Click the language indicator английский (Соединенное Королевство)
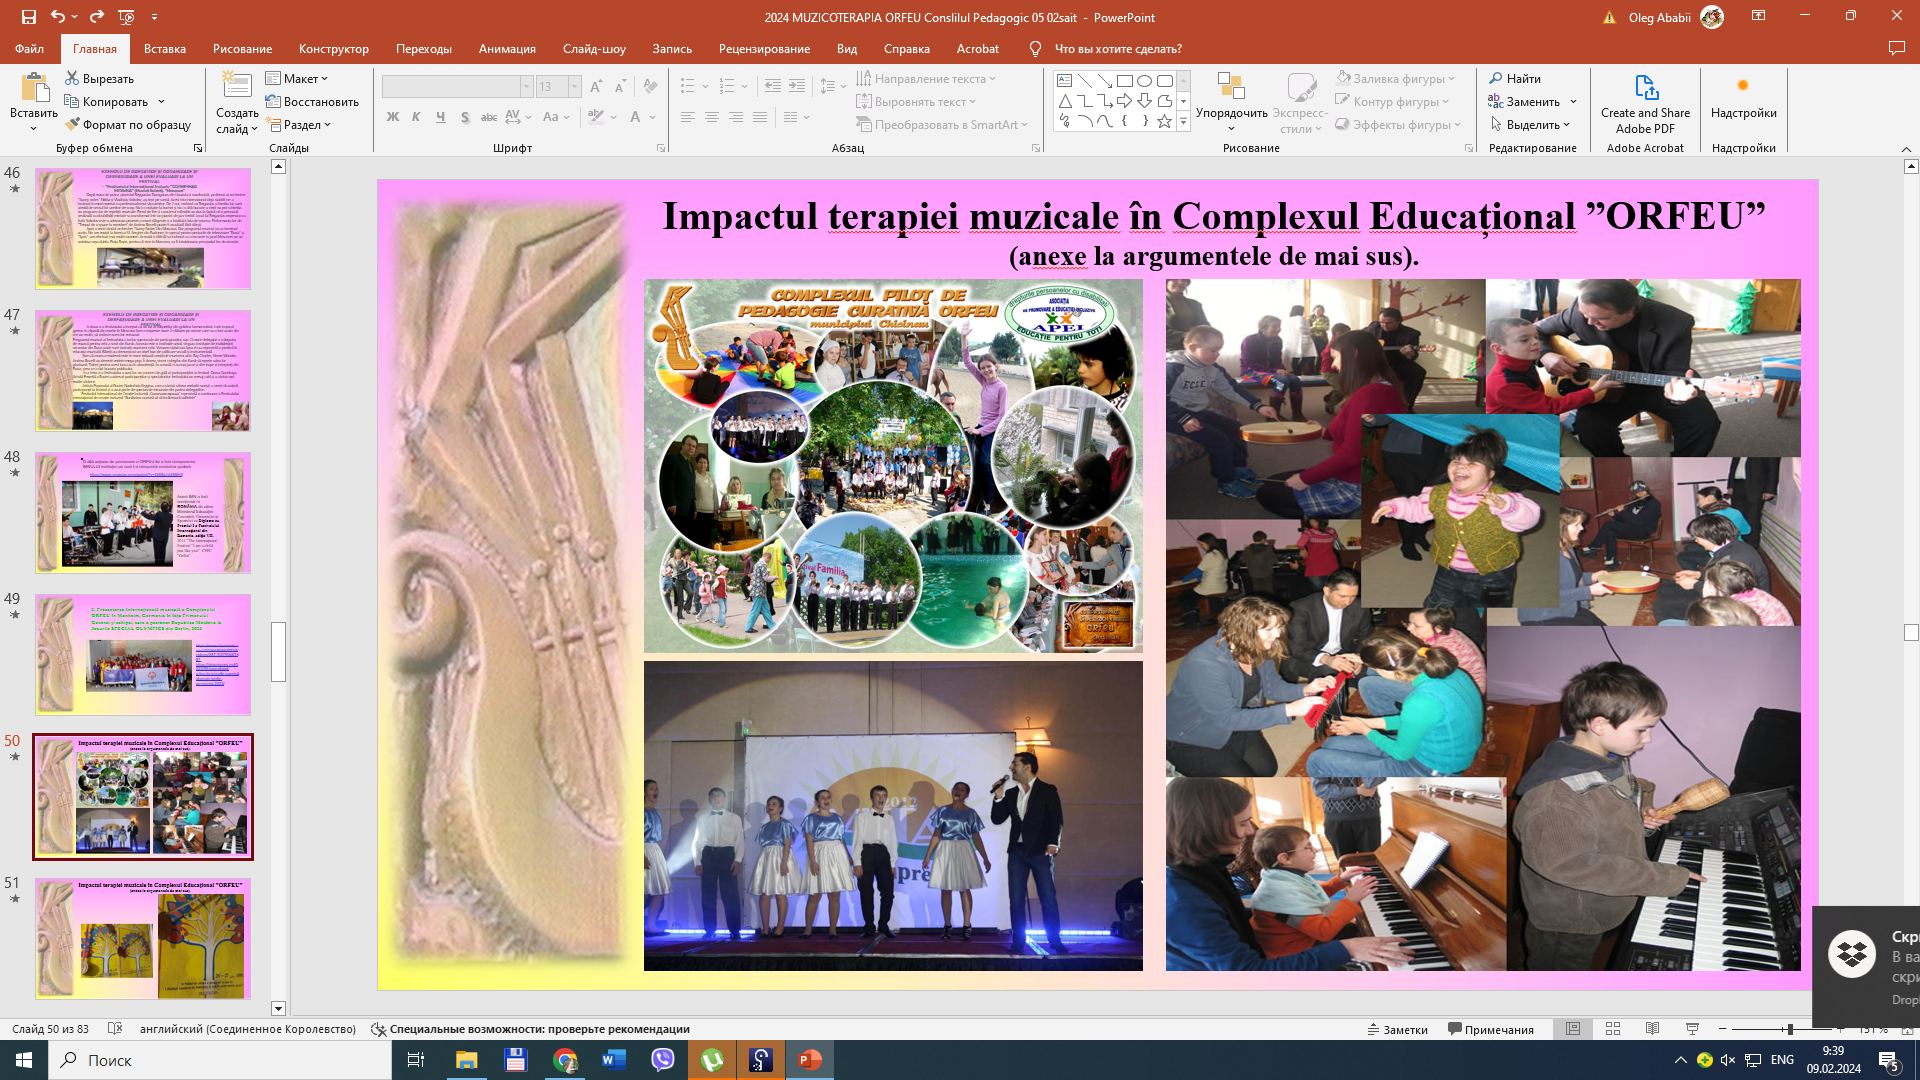Image resolution: width=1920 pixels, height=1080 pixels. coord(248,1029)
